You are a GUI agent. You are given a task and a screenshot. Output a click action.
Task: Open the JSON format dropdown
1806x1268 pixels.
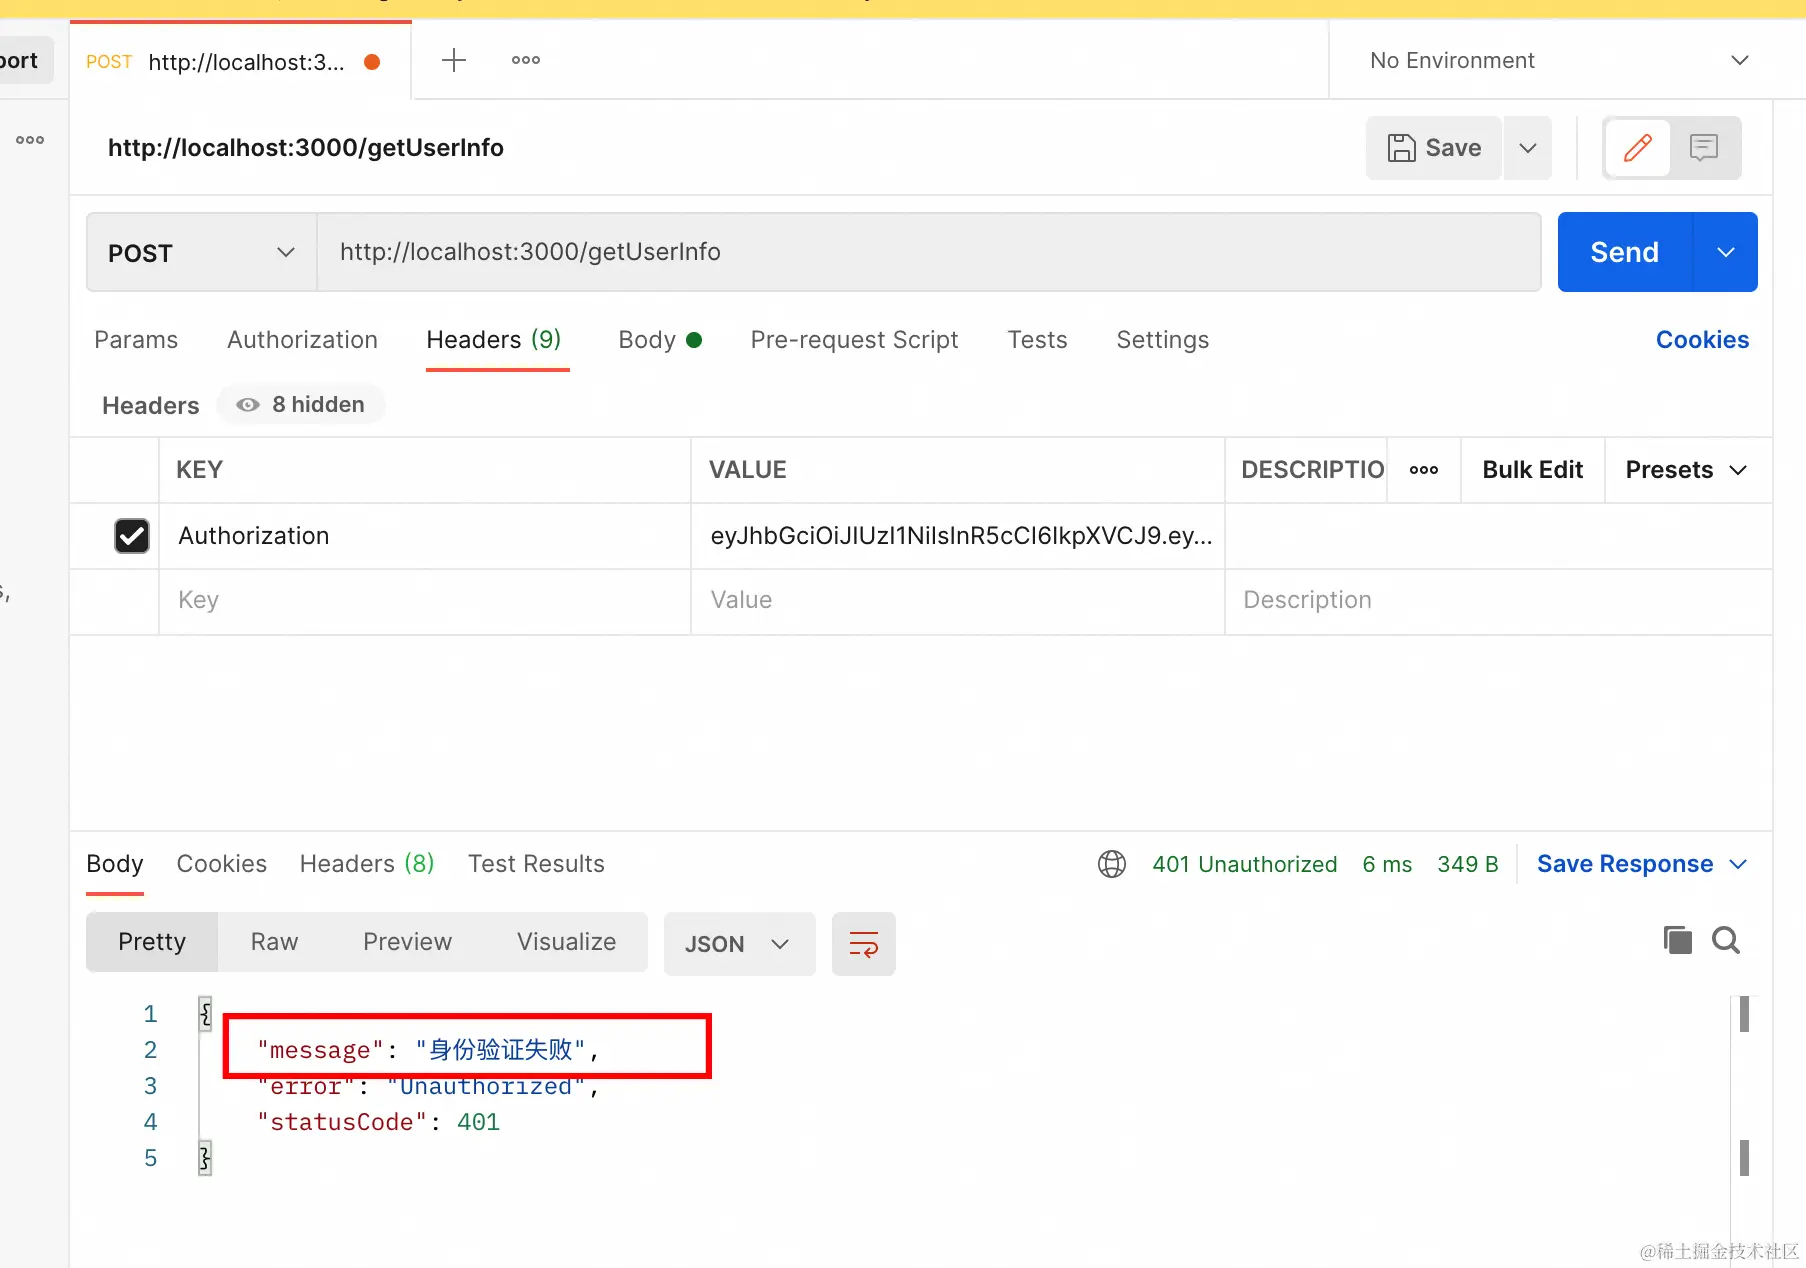(739, 943)
